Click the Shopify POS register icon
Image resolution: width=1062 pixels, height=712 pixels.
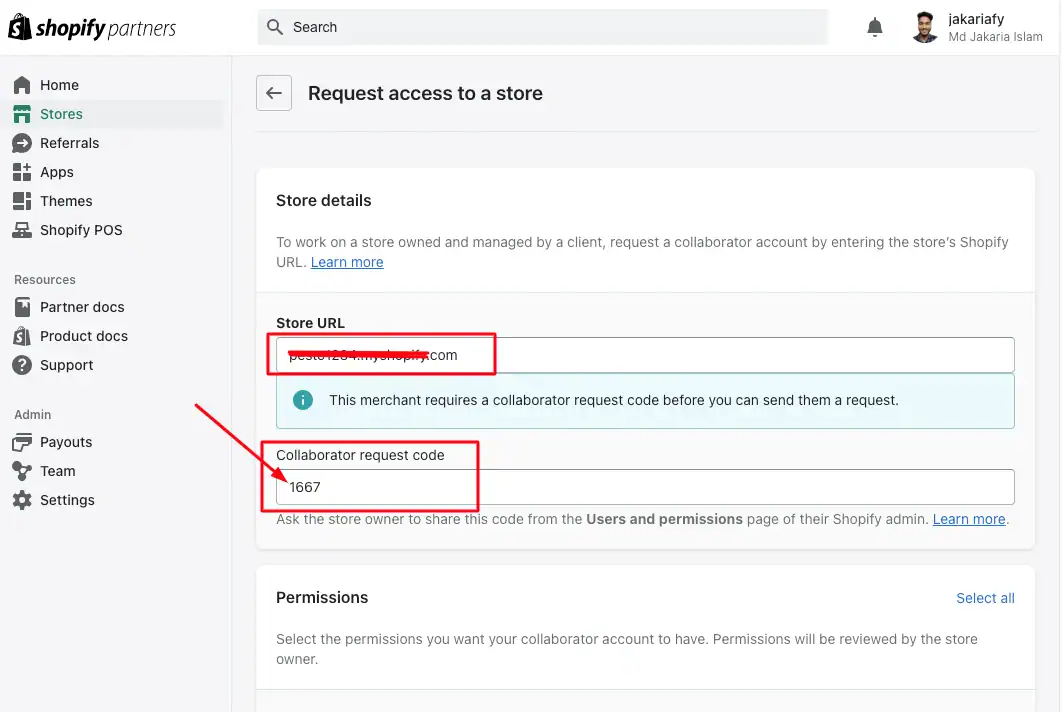point(22,230)
